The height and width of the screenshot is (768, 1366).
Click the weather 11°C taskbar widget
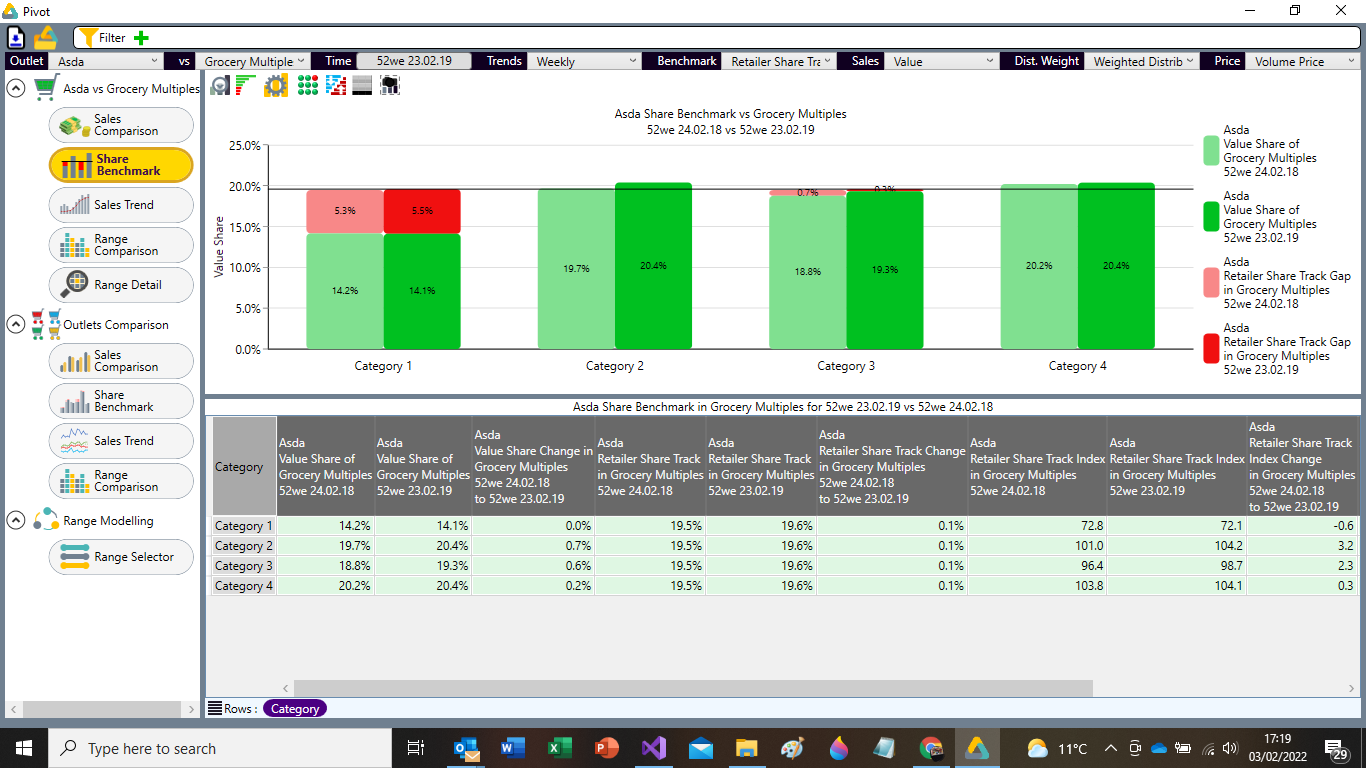1057,748
